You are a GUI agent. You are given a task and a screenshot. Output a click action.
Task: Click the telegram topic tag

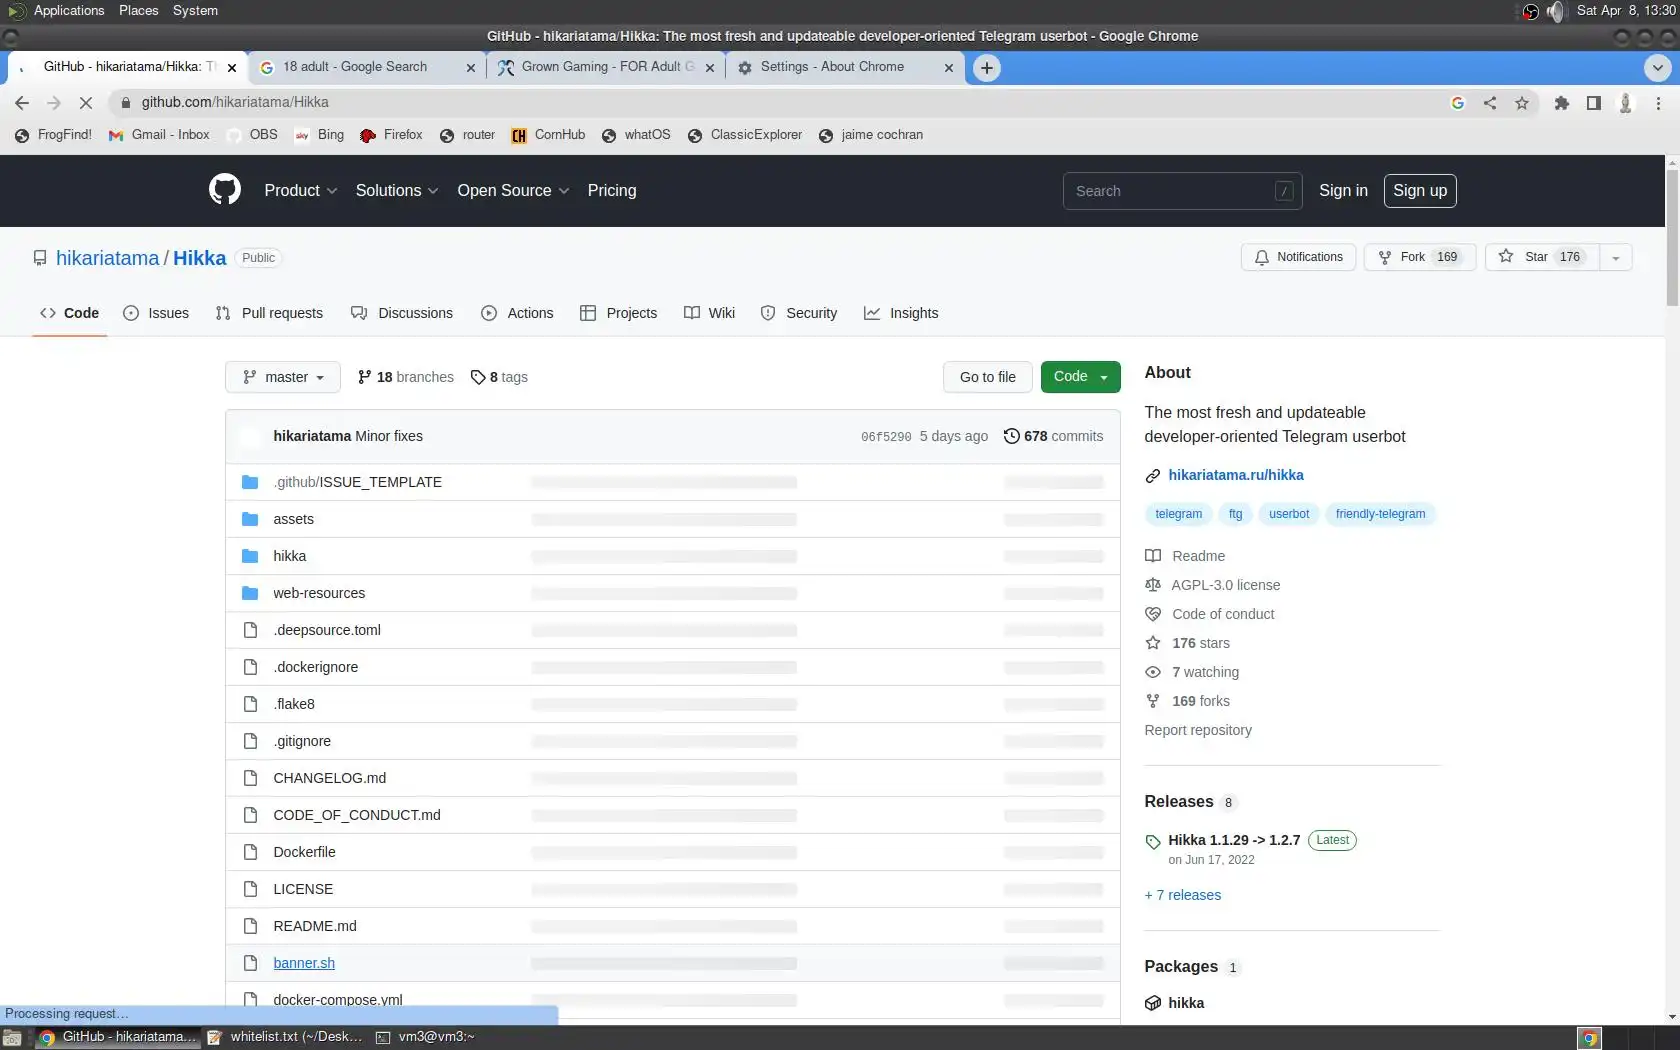(1179, 514)
